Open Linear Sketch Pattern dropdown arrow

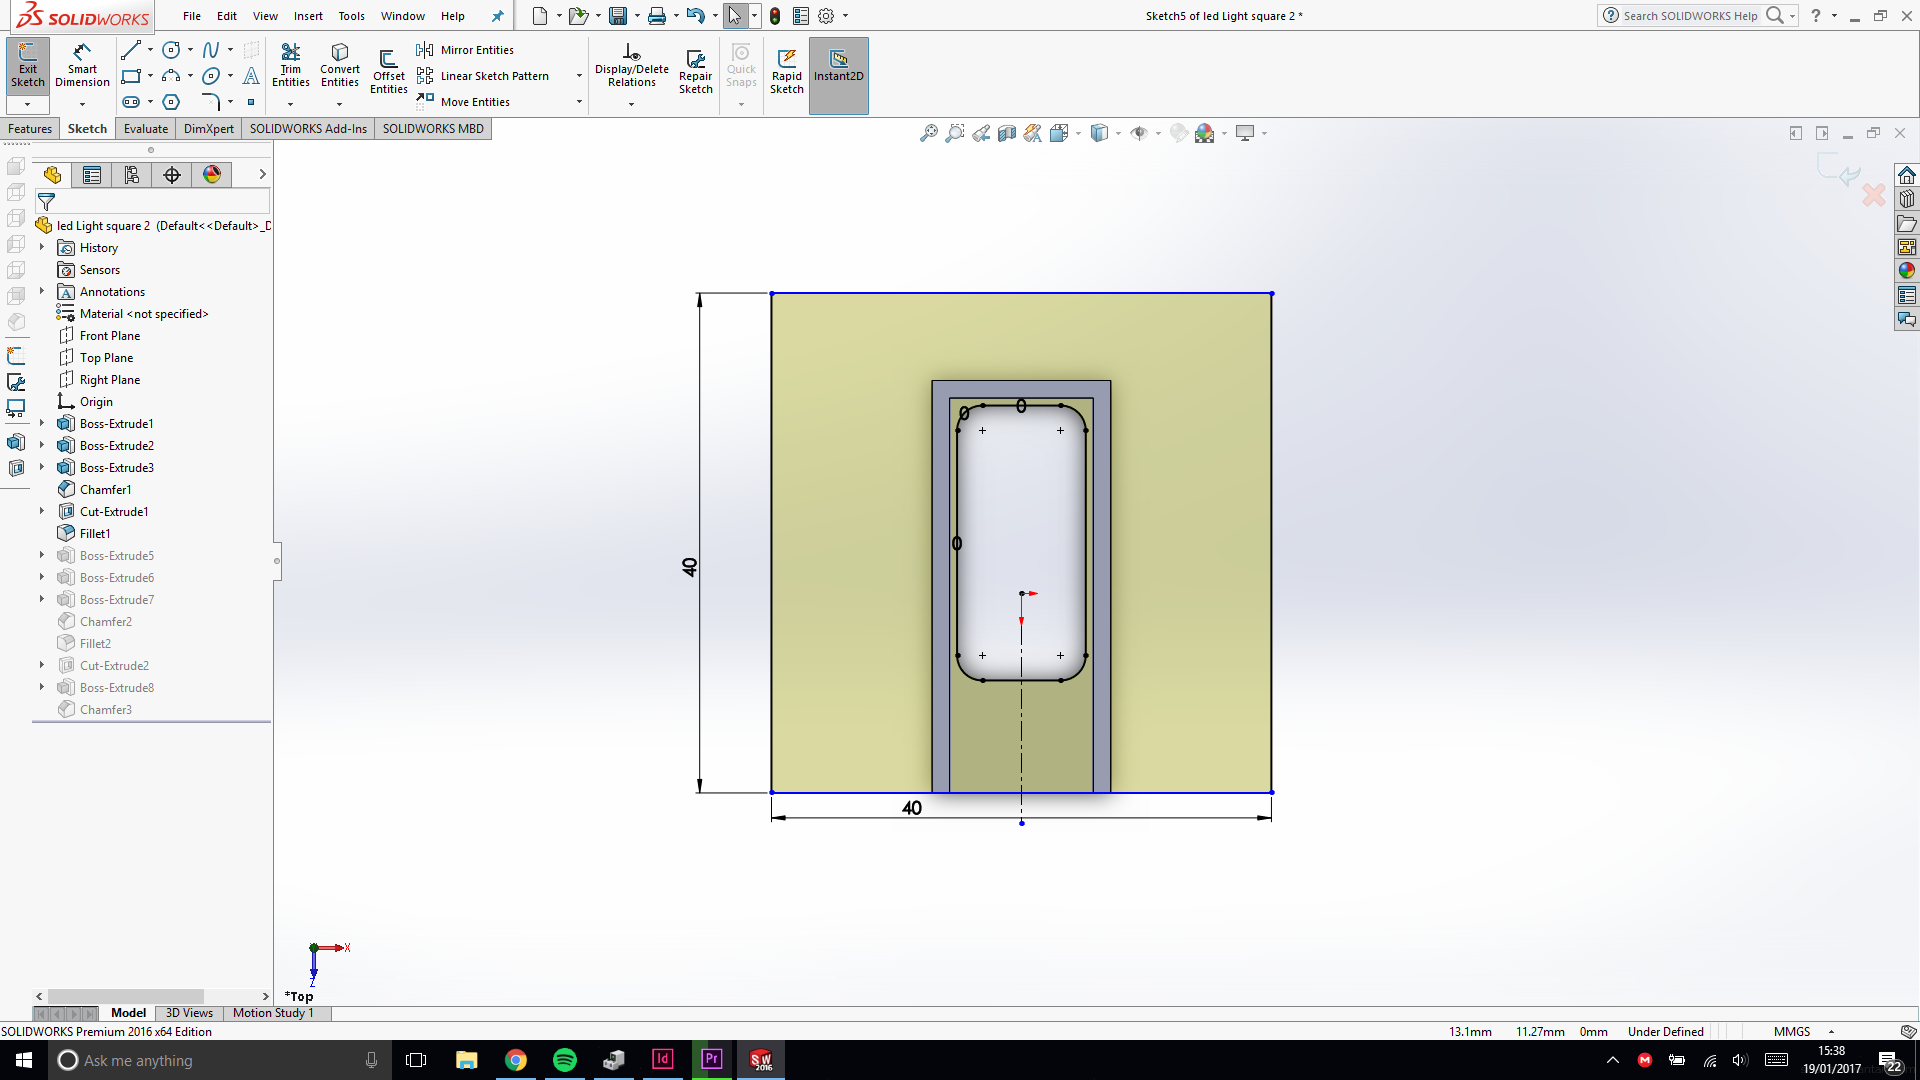coord(579,76)
